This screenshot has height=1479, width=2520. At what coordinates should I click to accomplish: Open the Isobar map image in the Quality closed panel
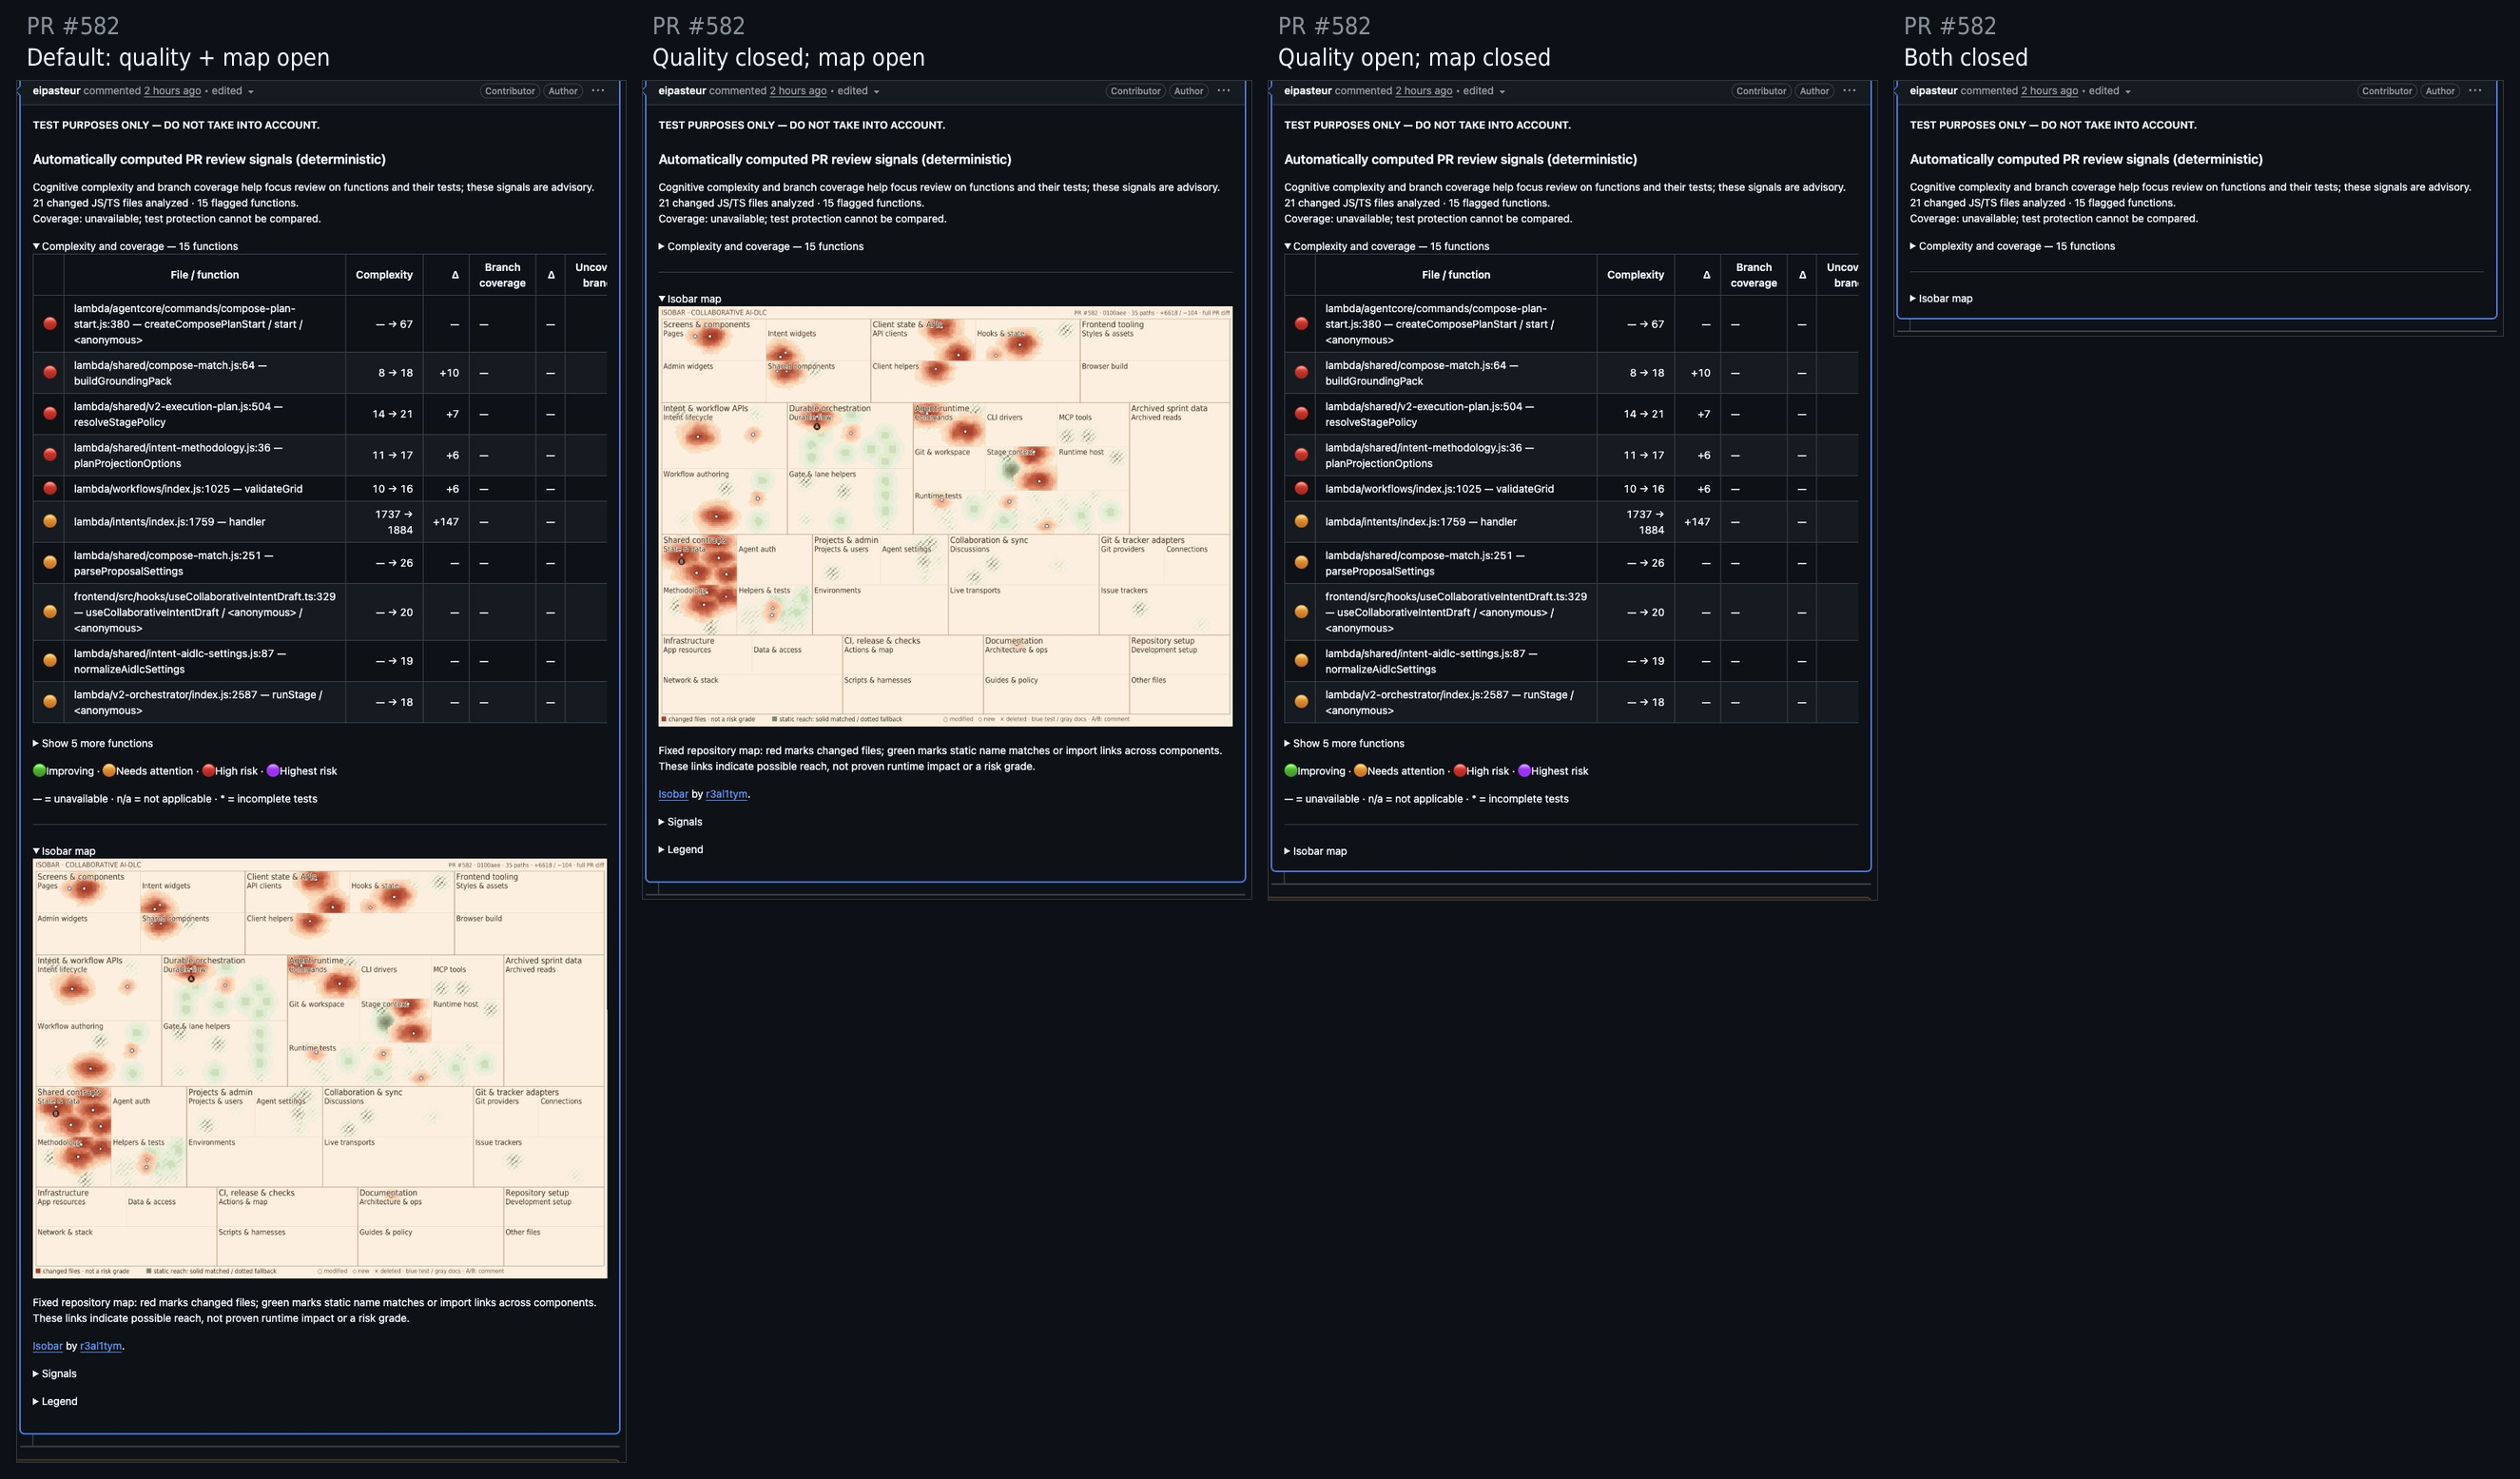[x=945, y=516]
